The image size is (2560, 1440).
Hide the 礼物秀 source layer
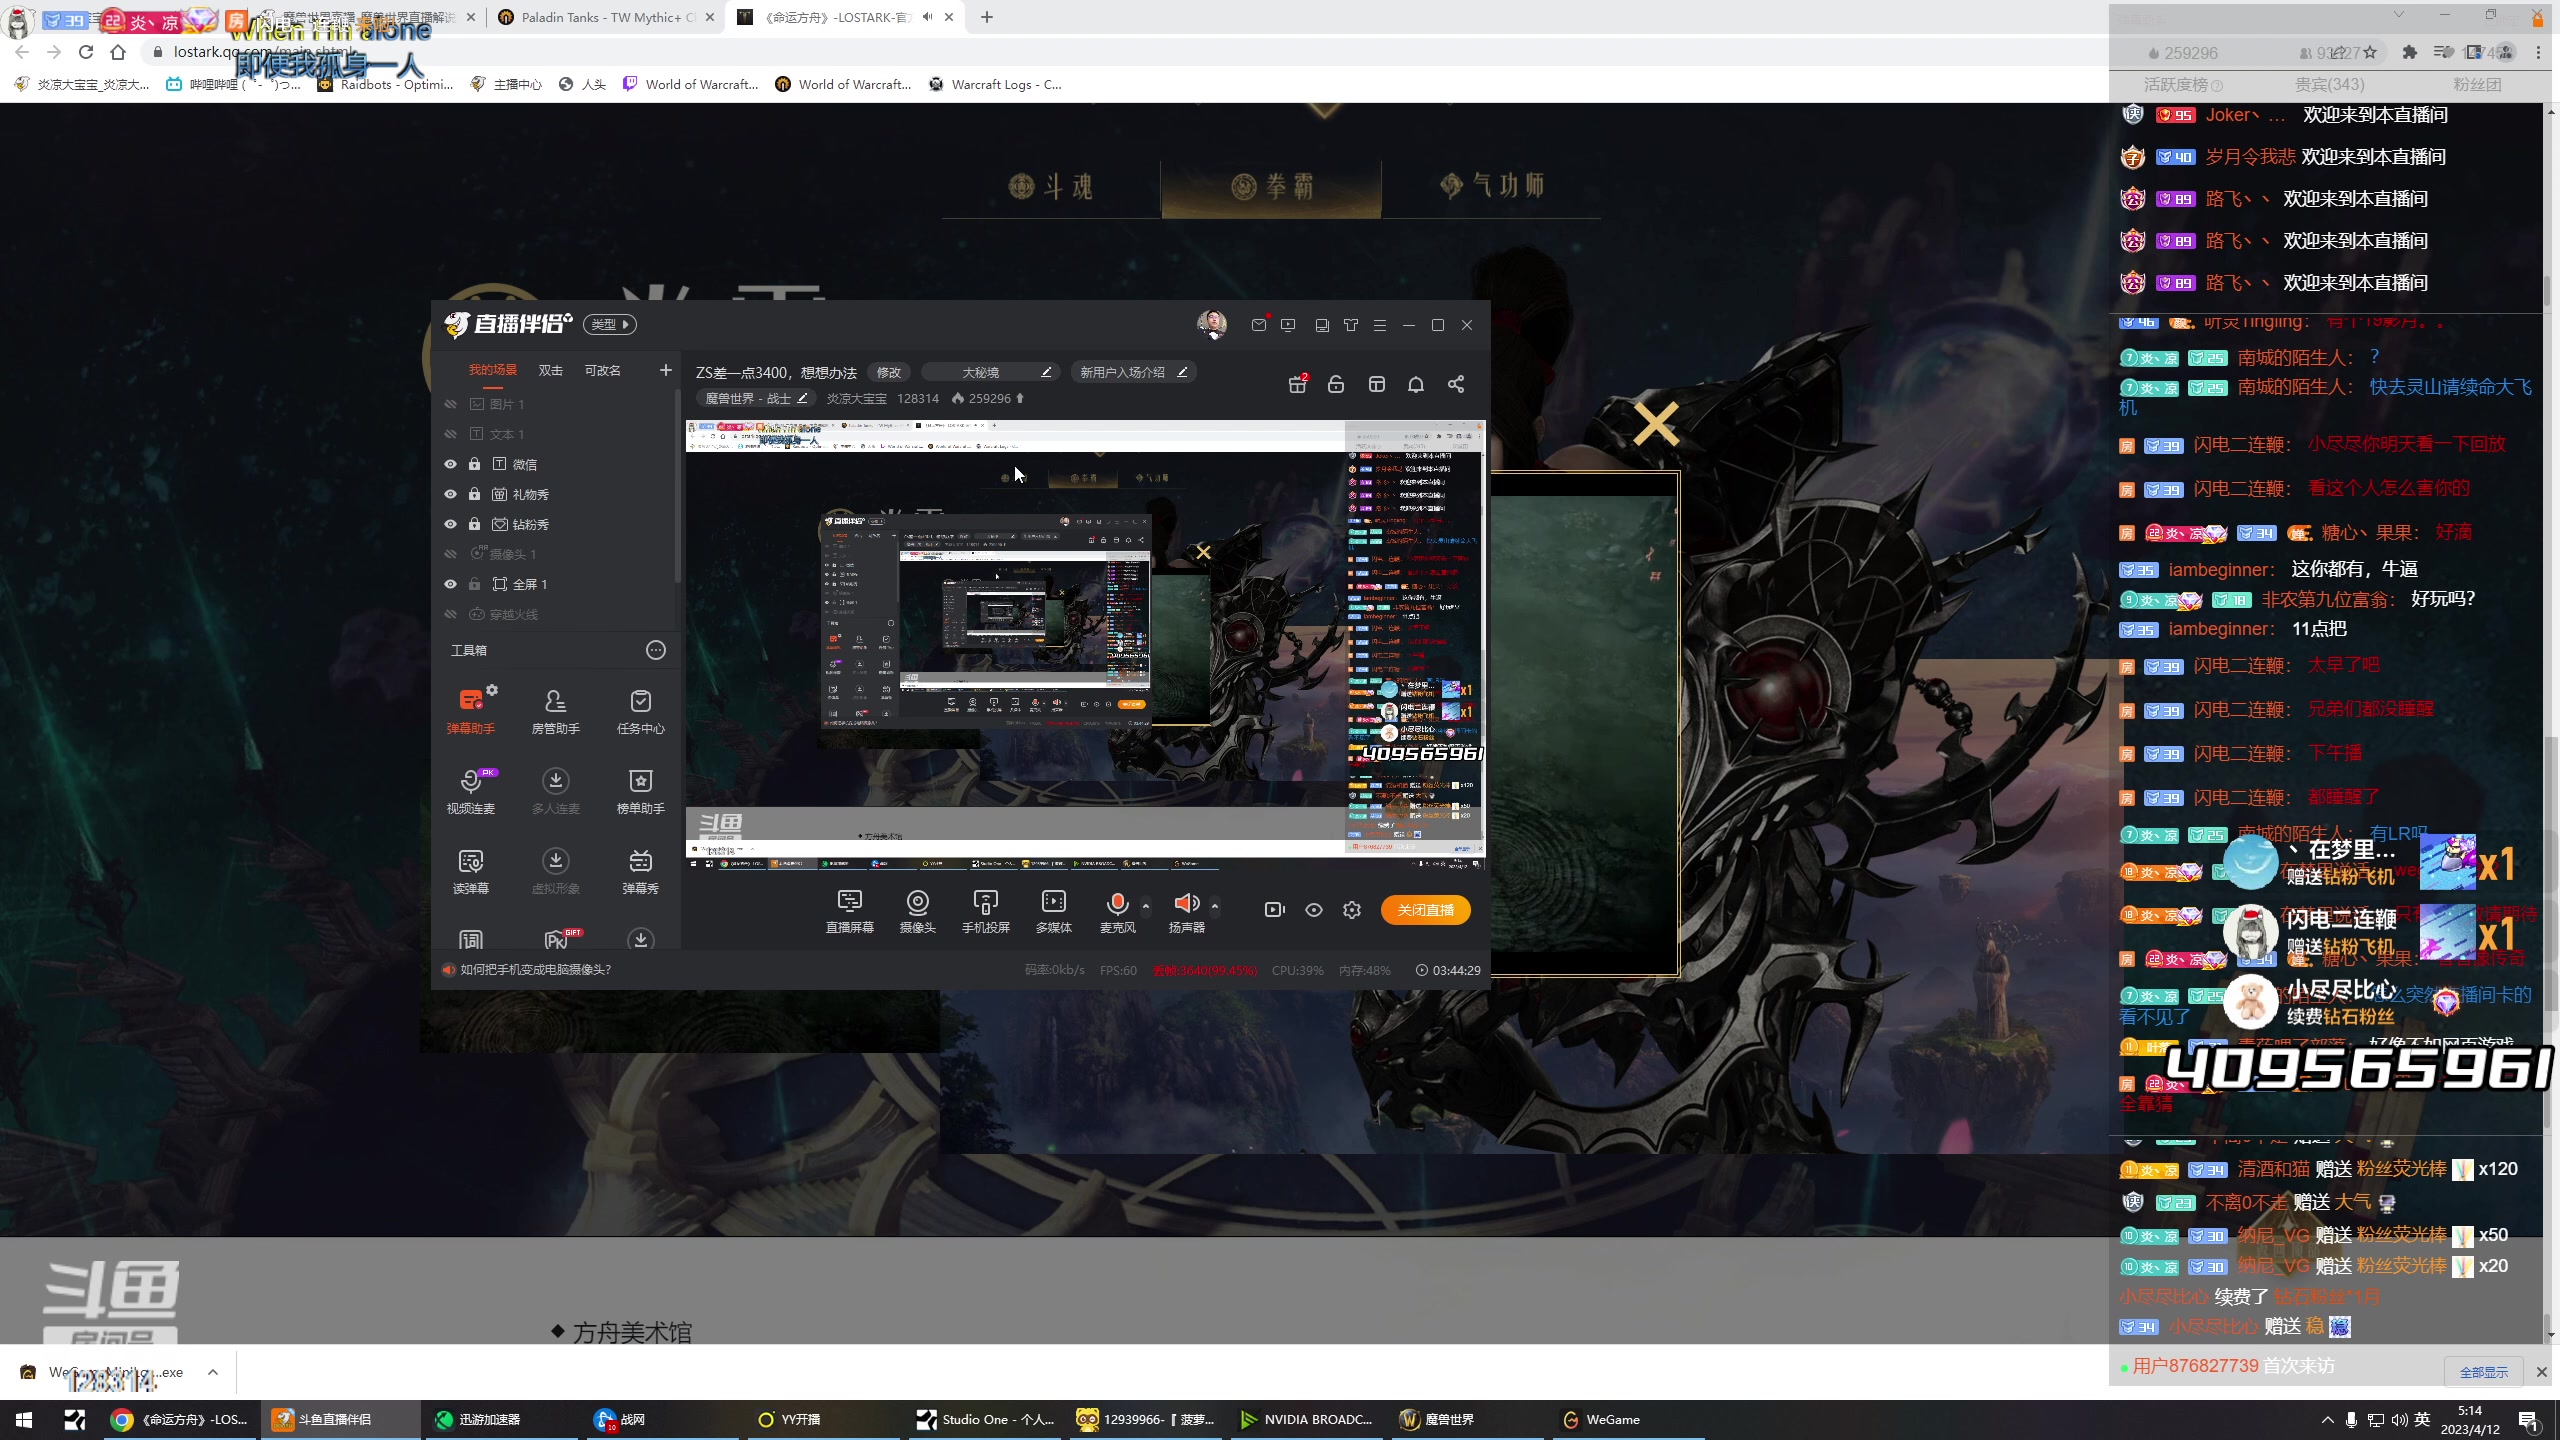[x=450, y=494]
